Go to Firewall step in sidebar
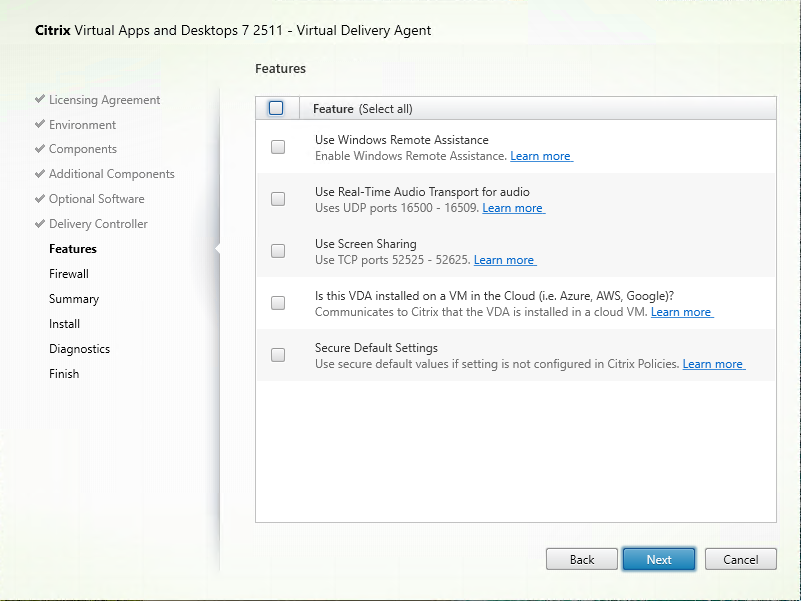This screenshot has width=801, height=601. tap(69, 274)
